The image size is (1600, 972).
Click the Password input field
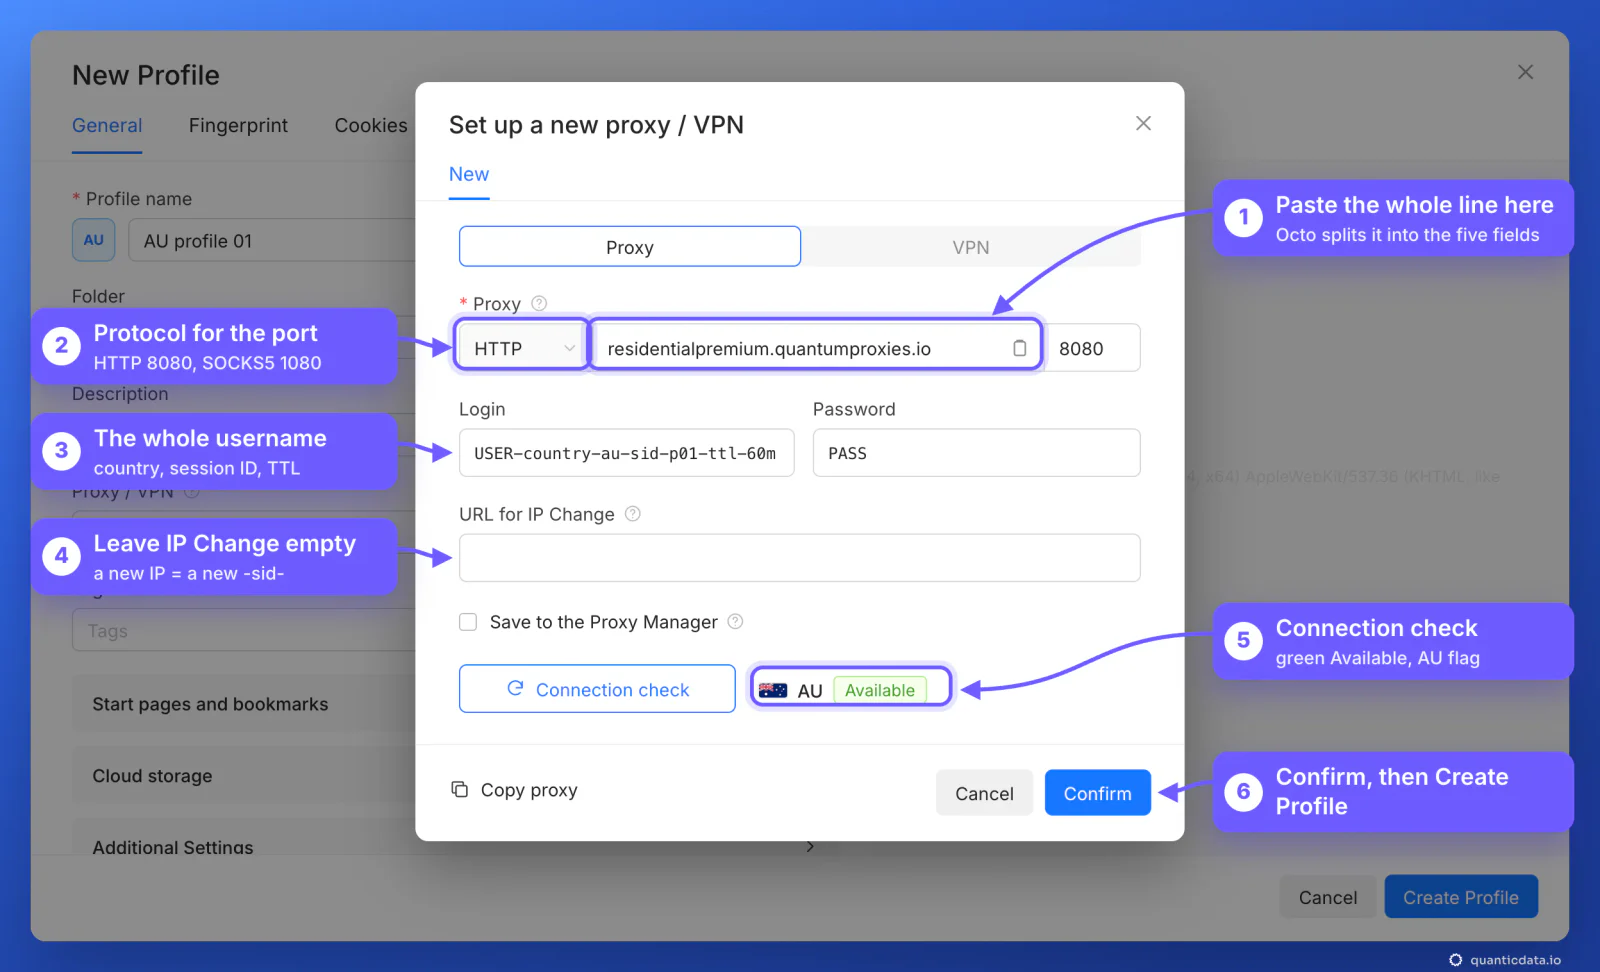pos(977,453)
